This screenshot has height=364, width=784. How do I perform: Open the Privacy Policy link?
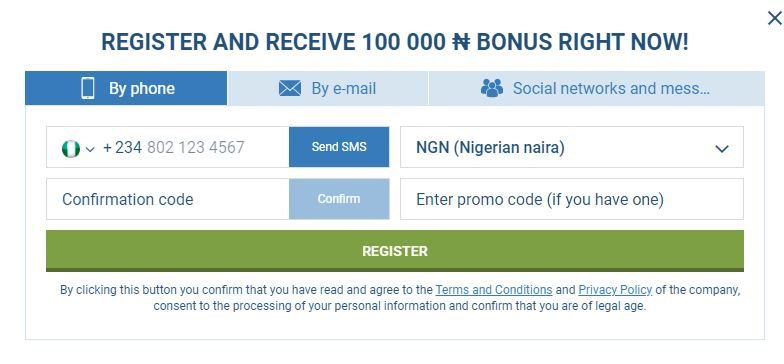pyautogui.click(x=615, y=290)
